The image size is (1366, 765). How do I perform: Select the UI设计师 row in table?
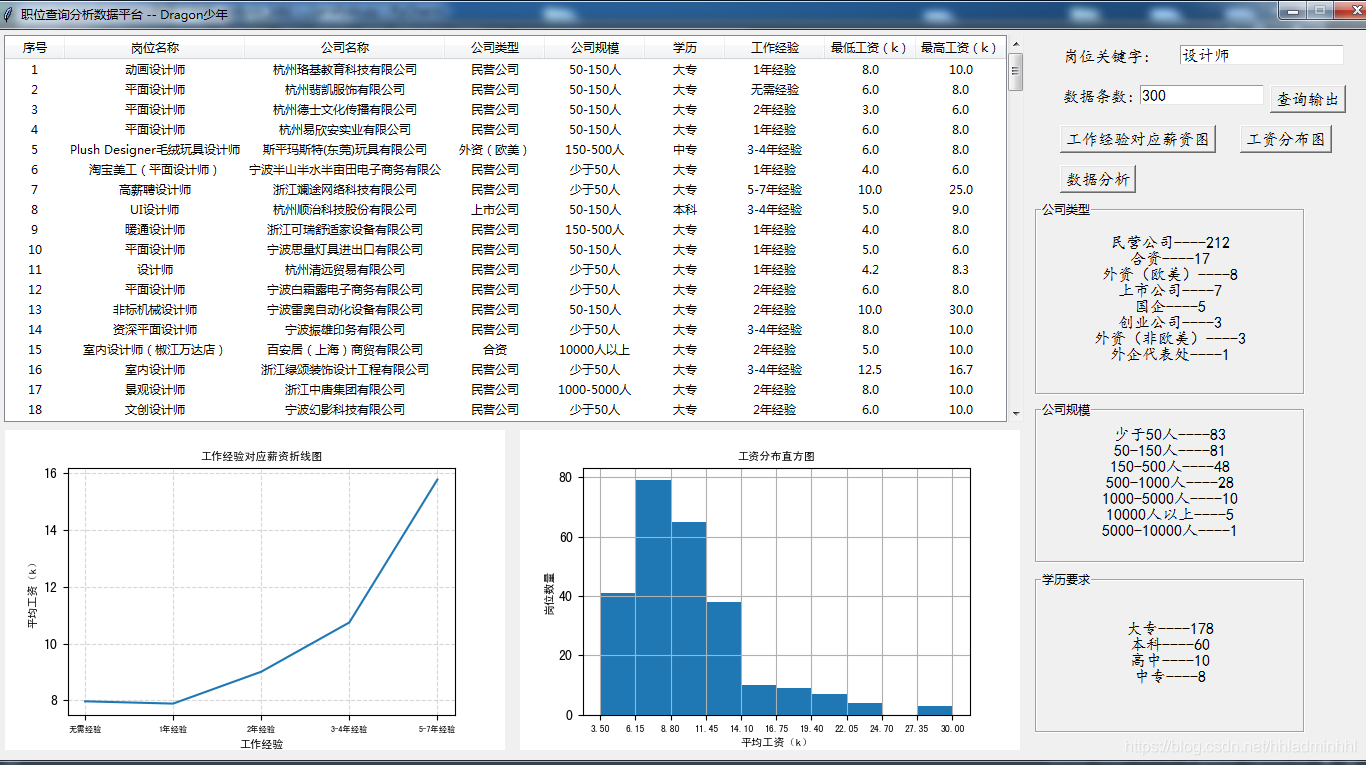(x=155, y=210)
